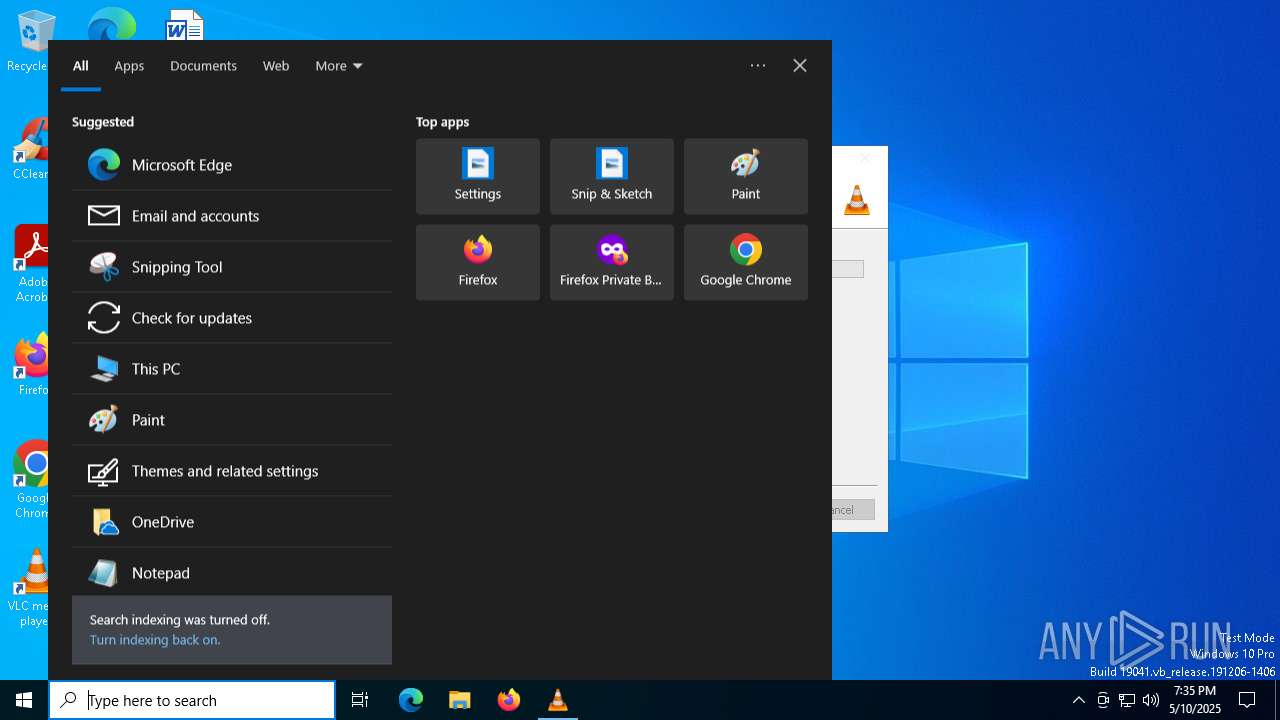Focus the Type here to search box
Viewport: 1280px width, 720px height.
[x=192, y=700]
